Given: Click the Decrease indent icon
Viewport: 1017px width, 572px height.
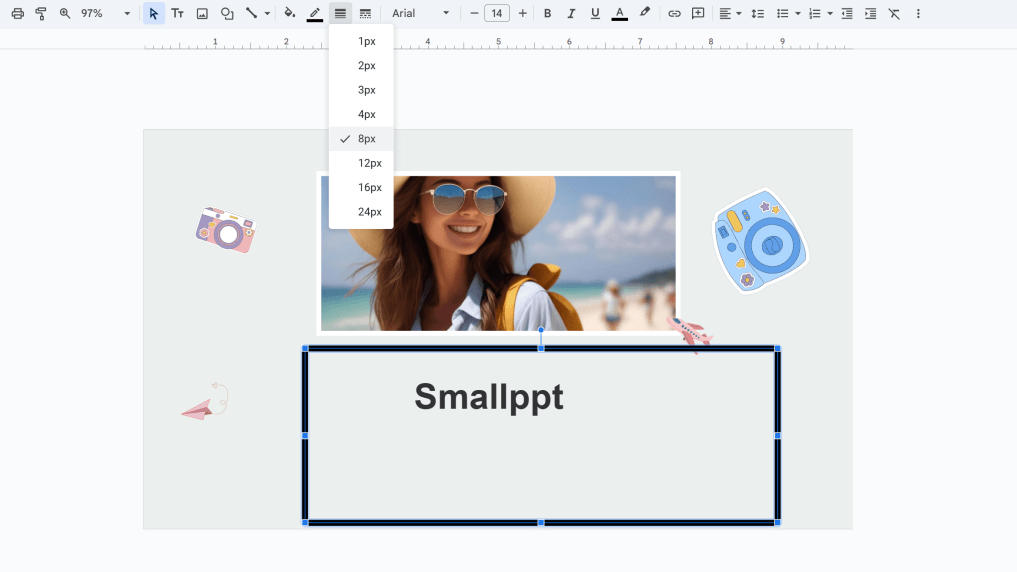Looking at the screenshot, I should click(846, 13).
